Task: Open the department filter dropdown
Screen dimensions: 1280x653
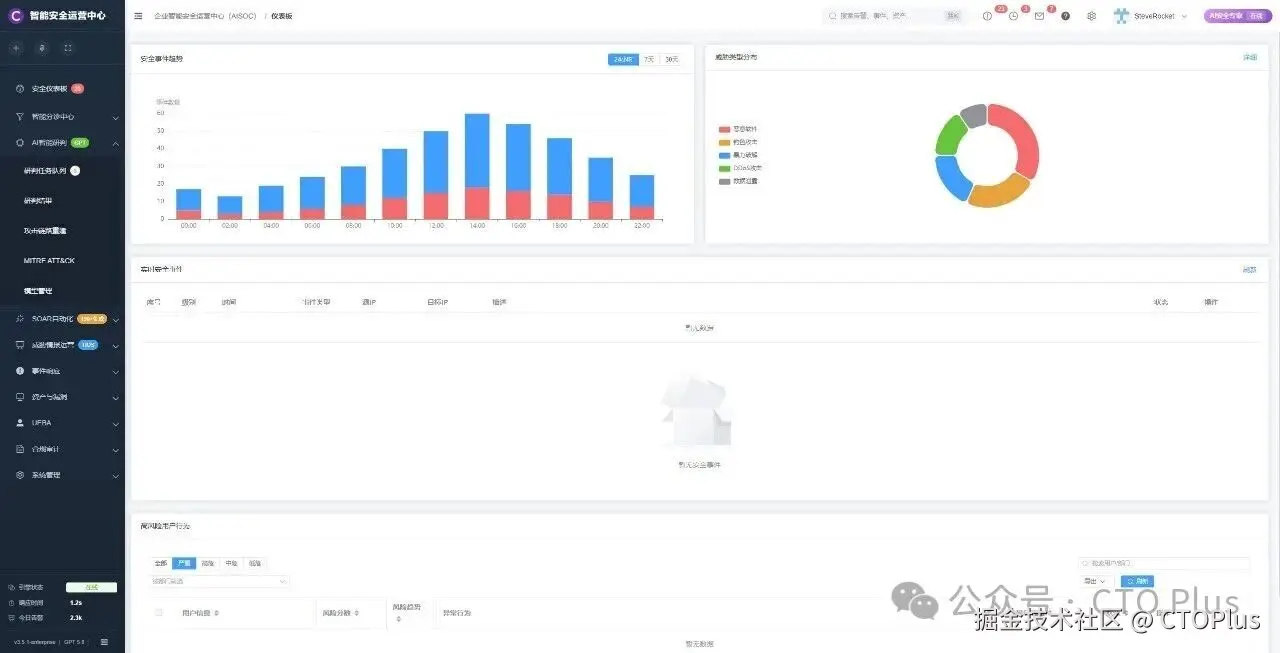Action: [220, 581]
